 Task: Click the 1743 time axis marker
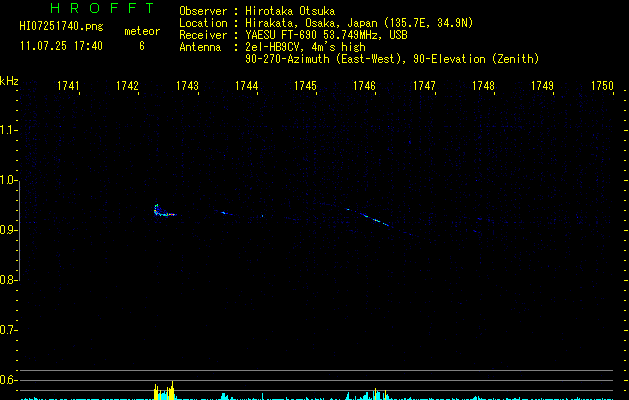click(x=187, y=86)
